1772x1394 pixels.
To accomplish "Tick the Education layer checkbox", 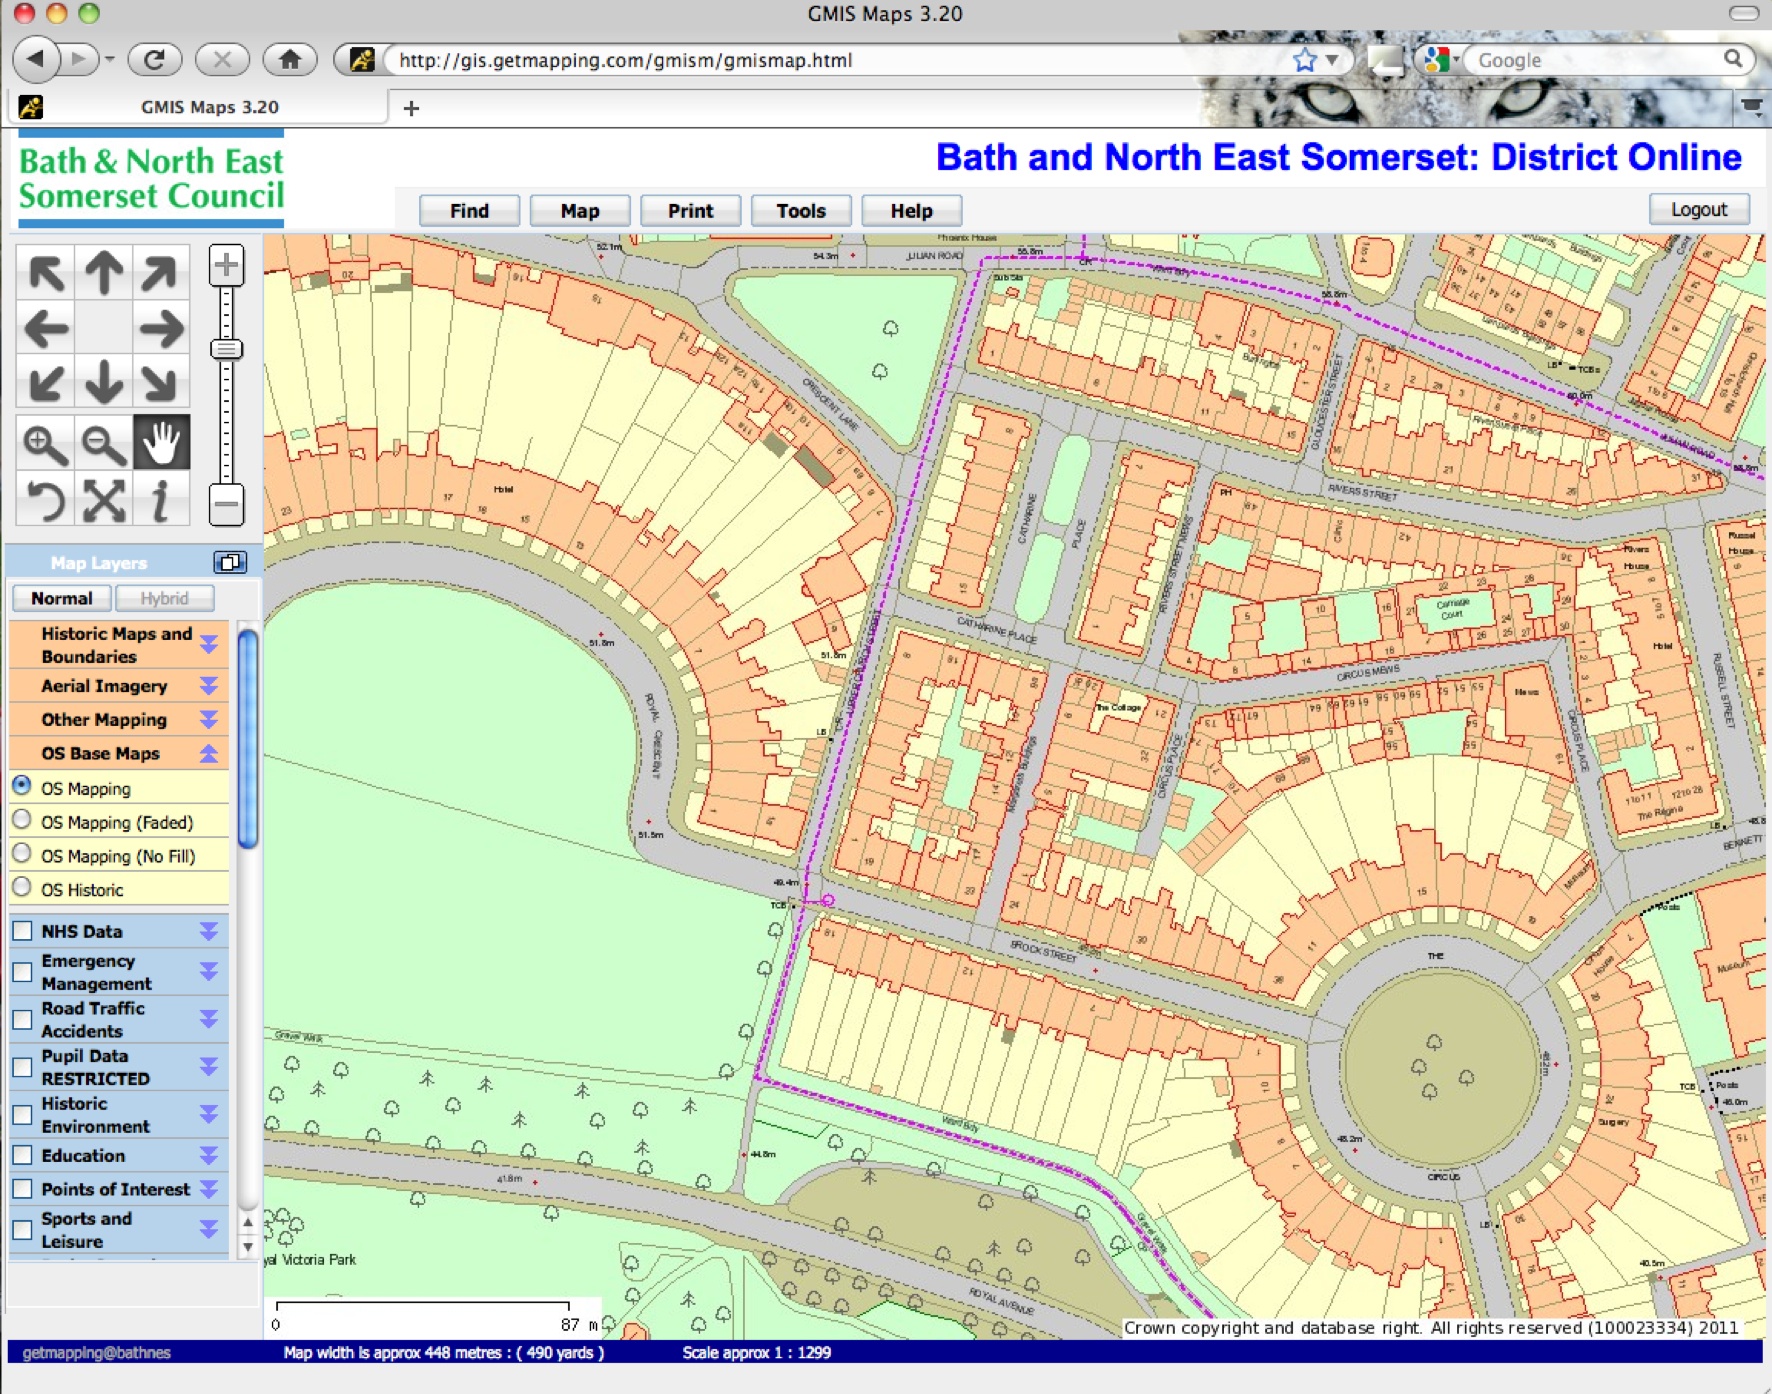I will click(x=22, y=1155).
